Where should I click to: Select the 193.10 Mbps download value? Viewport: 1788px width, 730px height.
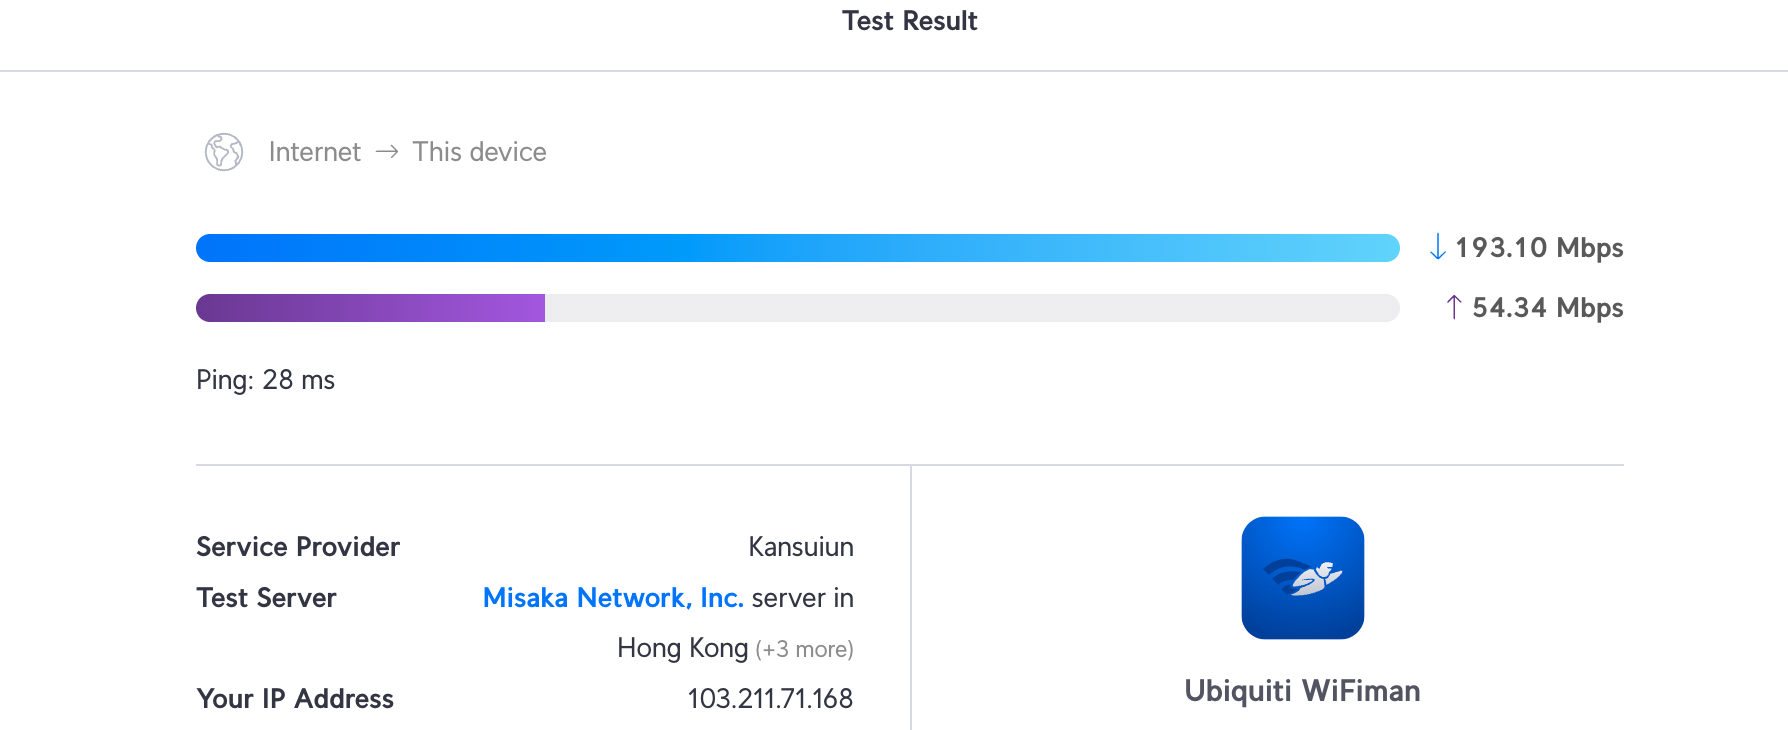click(x=1539, y=247)
